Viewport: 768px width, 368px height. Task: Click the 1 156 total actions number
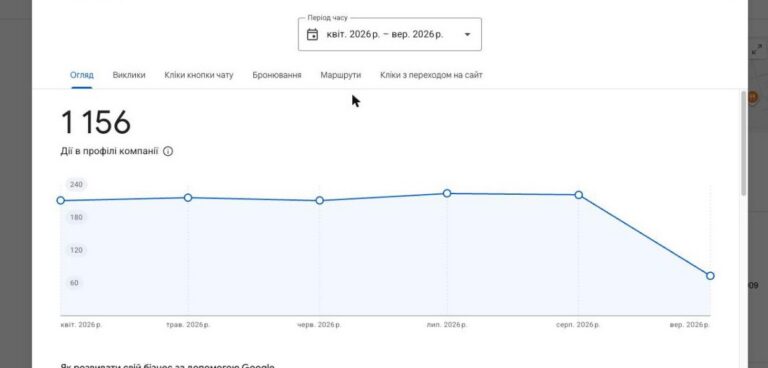tap(96, 123)
